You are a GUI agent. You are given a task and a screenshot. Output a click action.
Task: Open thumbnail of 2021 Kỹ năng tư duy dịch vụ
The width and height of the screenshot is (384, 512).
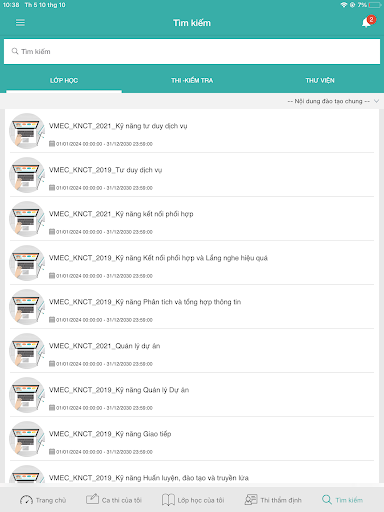27,131
